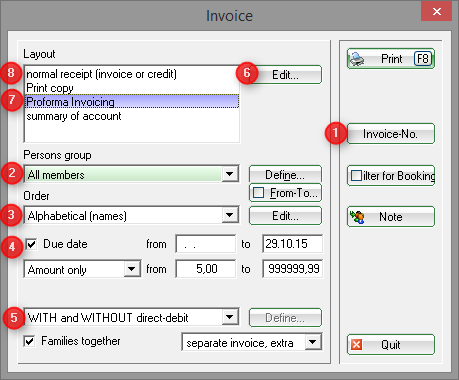
Task: Click the Edit button beside Layout list
Action: click(x=285, y=75)
